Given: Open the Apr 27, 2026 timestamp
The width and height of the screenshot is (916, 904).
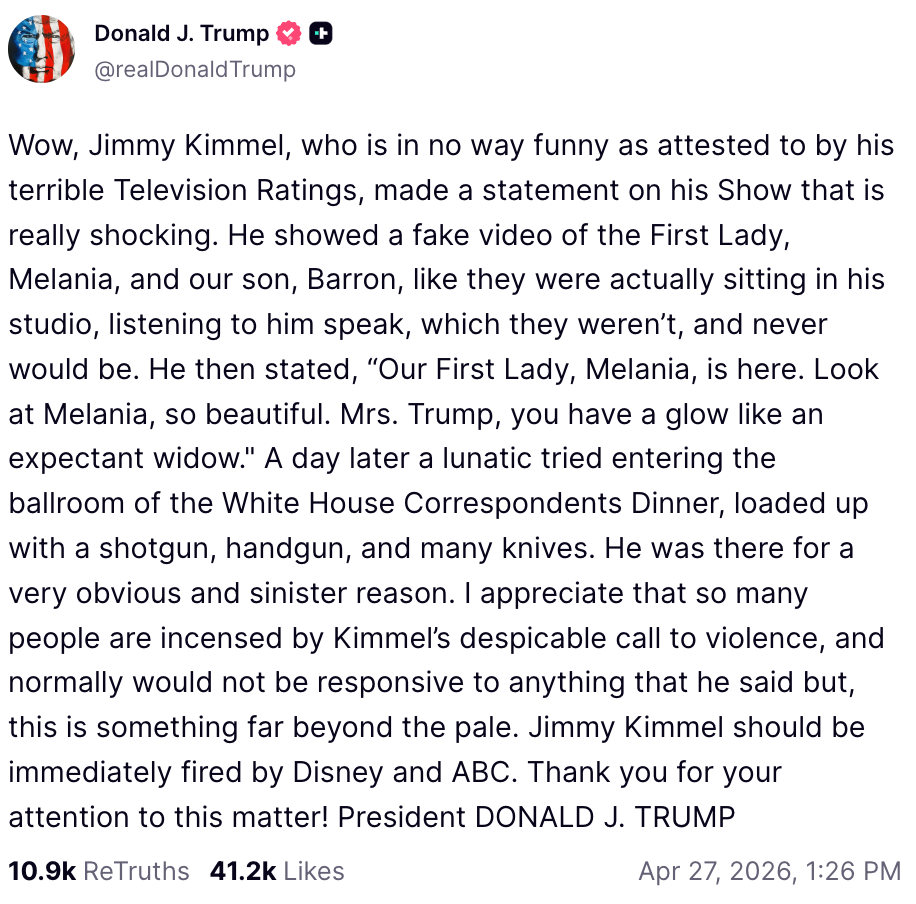Looking at the screenshot, I should 769,871.
